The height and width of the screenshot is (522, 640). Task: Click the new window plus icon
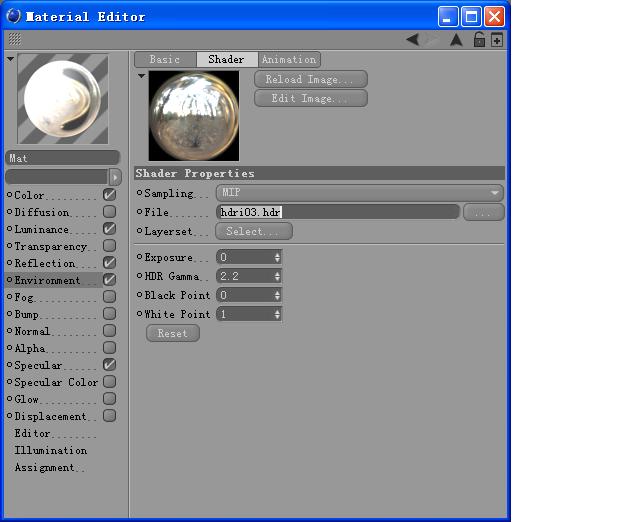pos(497,40)
